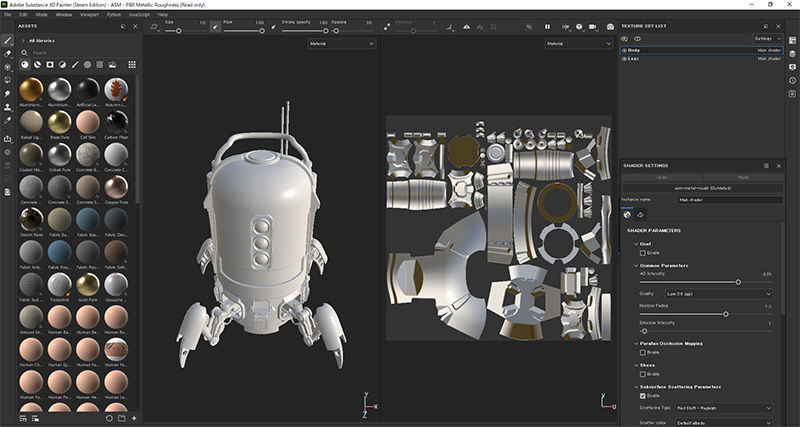Pause rendering with the pause icon
Image resolution: width=800 pixels, height=427 pixels.
click(x=547, y=26)
